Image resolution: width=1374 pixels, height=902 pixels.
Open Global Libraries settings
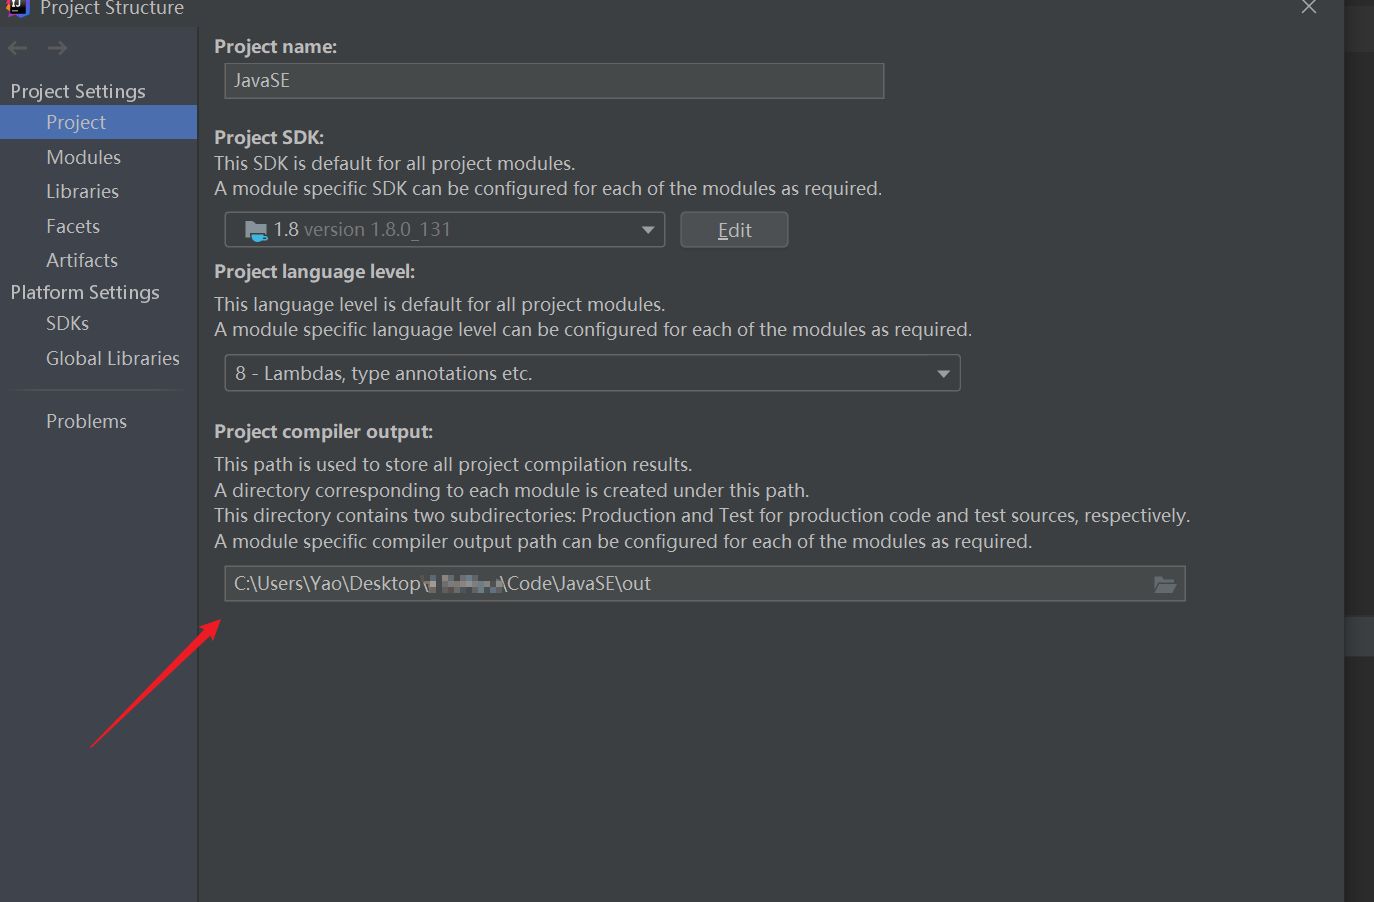pyautogui.click(x=113, y=358)
